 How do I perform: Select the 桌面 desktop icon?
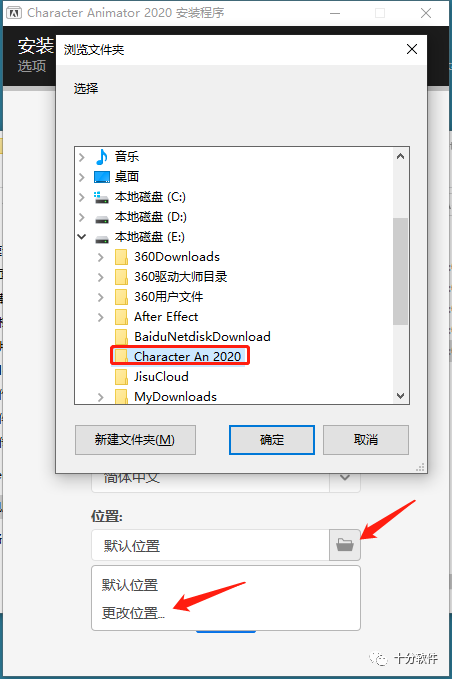[x=102, y=177]
